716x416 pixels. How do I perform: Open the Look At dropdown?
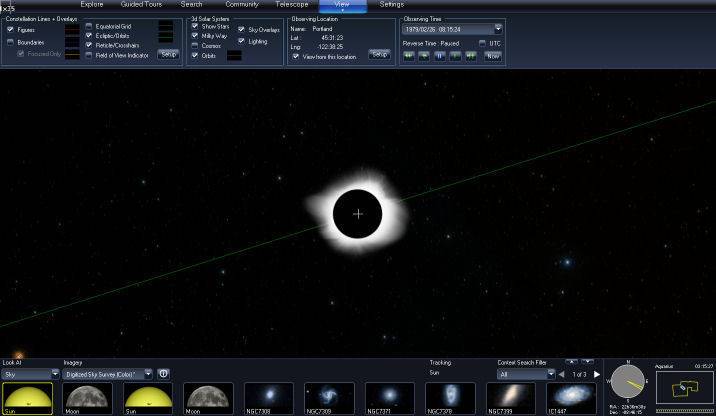coord(28,373)
